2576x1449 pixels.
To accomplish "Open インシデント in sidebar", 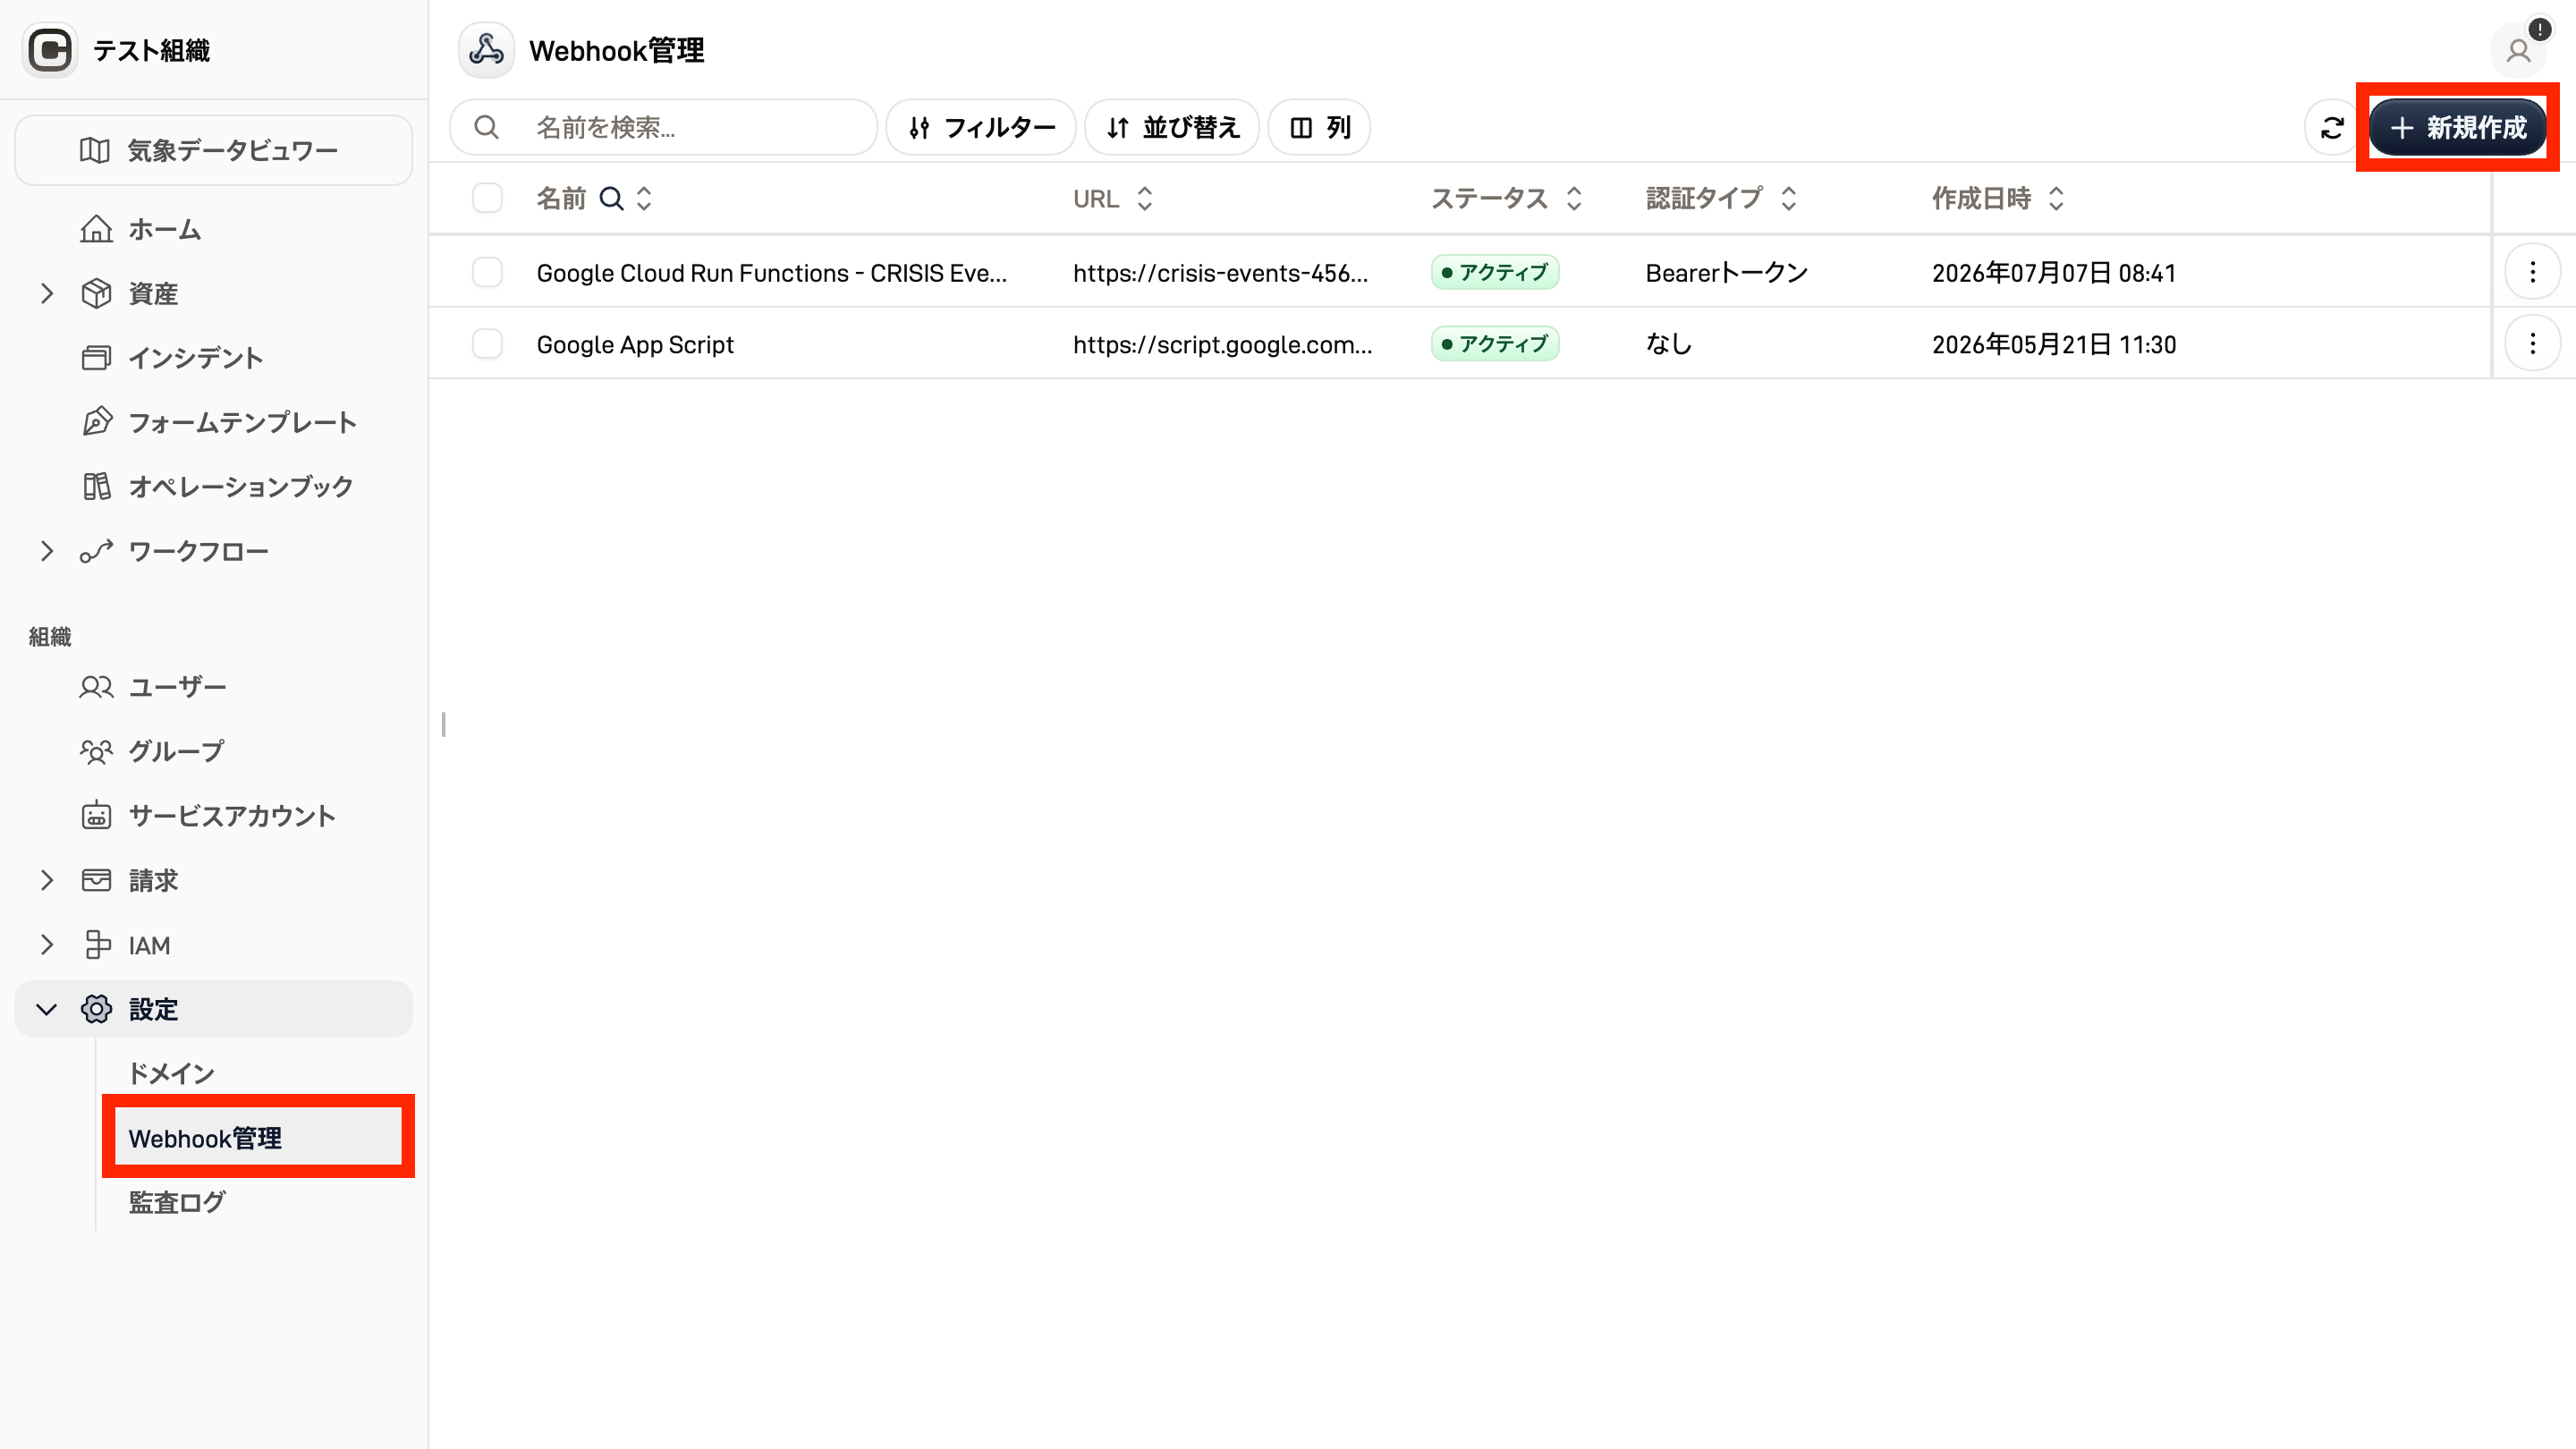I will tap(214, 358).
